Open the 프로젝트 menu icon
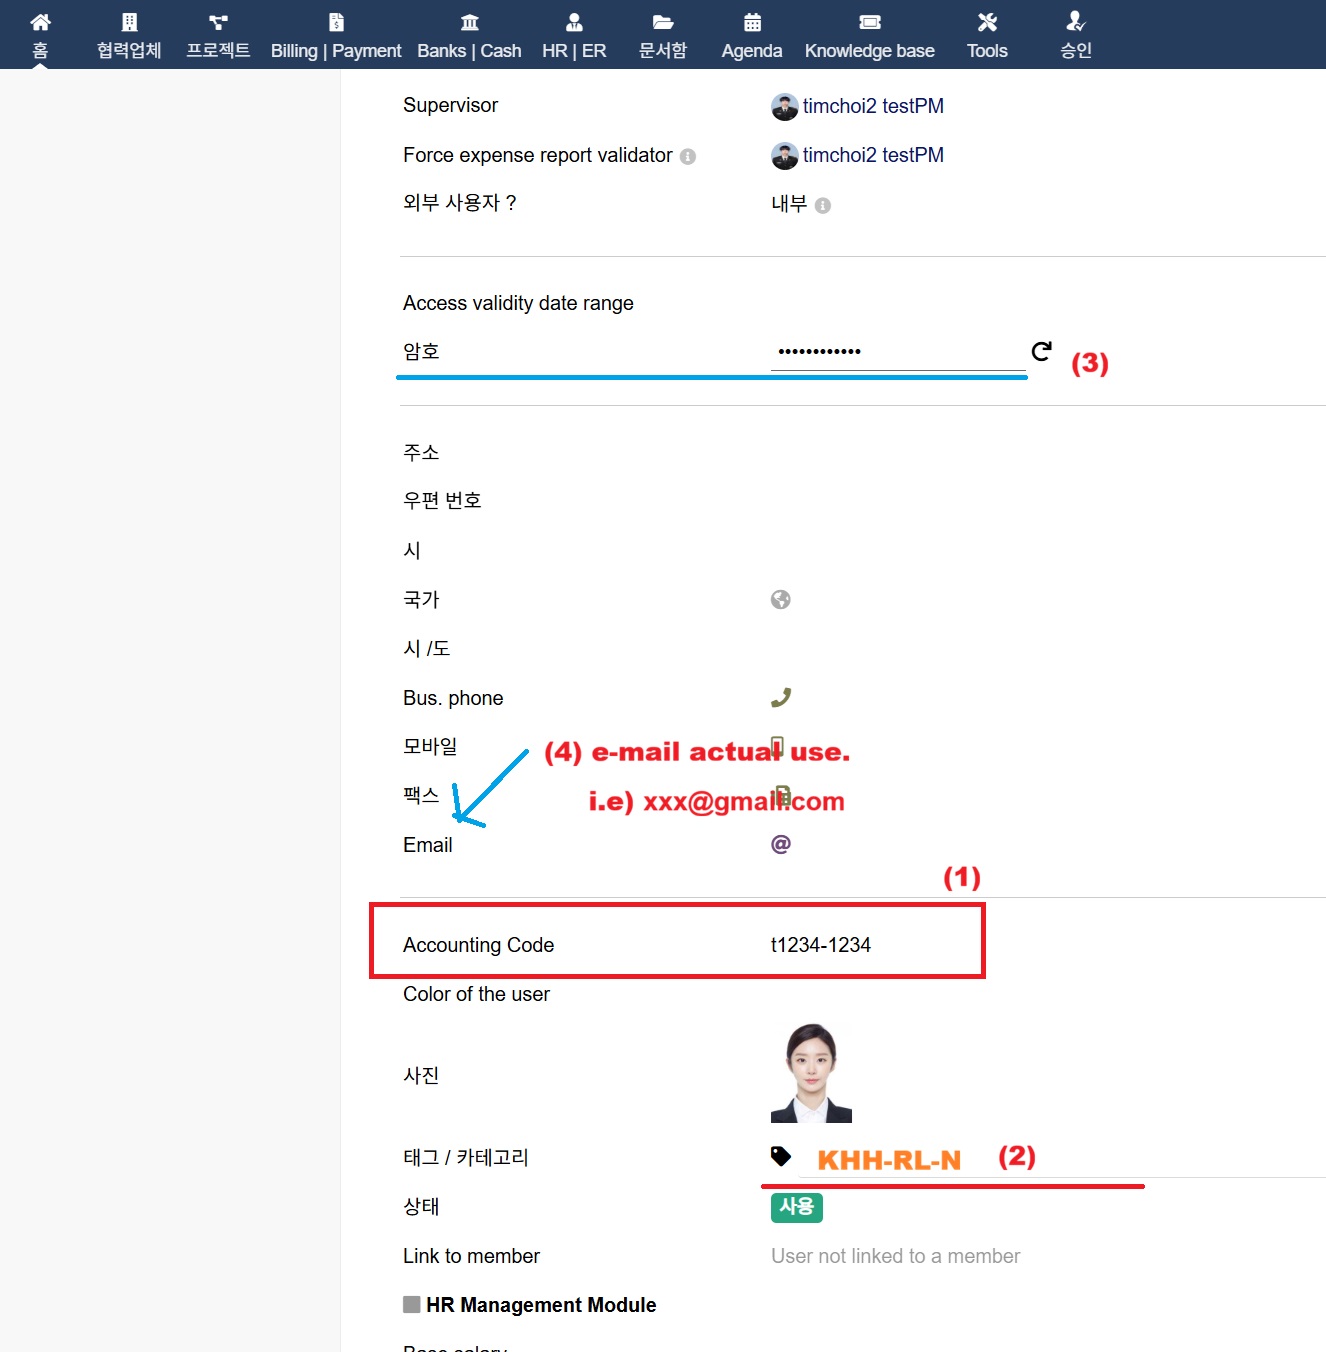Viewport: 1326px width, 1352px height. click(x=218, y=22)
